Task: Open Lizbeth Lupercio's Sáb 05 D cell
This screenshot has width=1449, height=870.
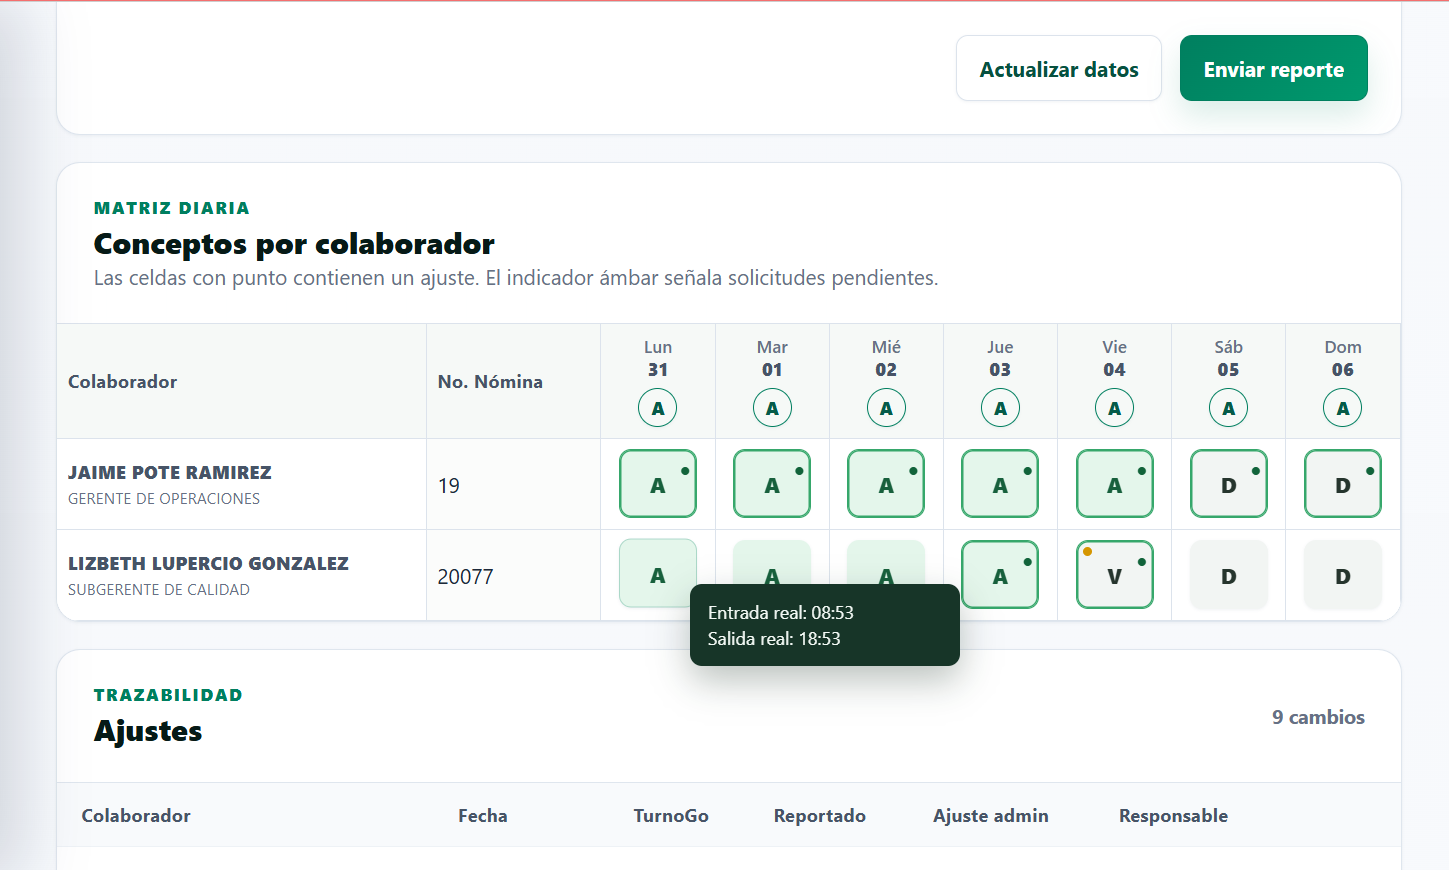Action: pos(1228,575)
